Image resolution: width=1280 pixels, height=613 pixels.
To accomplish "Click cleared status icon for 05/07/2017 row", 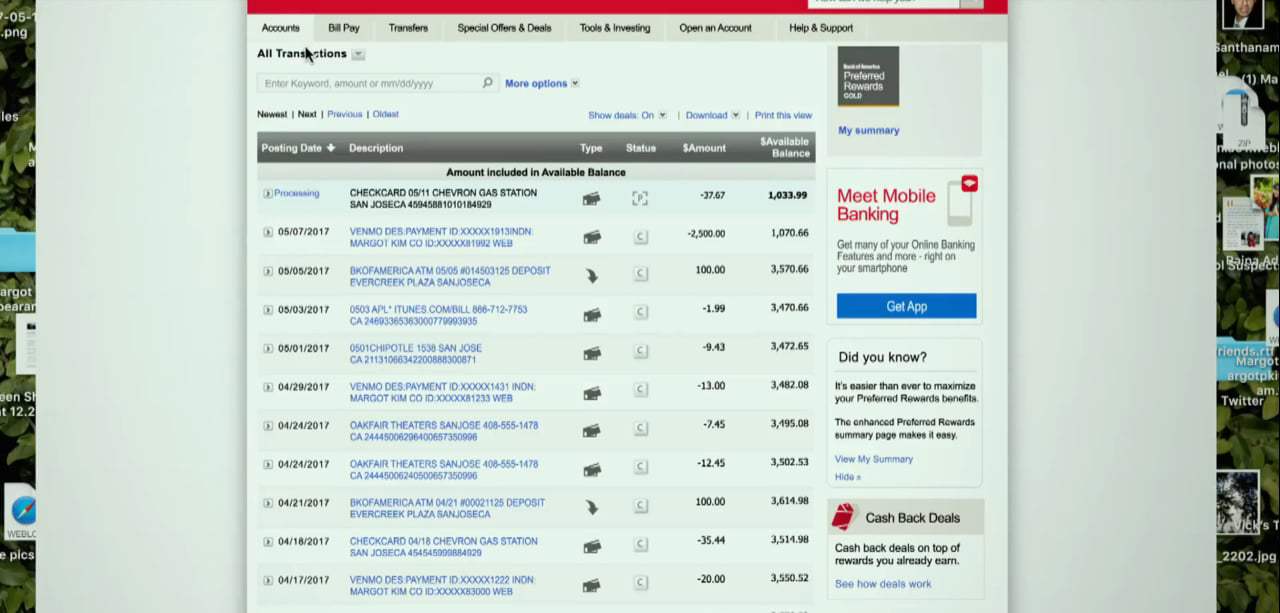I will point(641,237).
